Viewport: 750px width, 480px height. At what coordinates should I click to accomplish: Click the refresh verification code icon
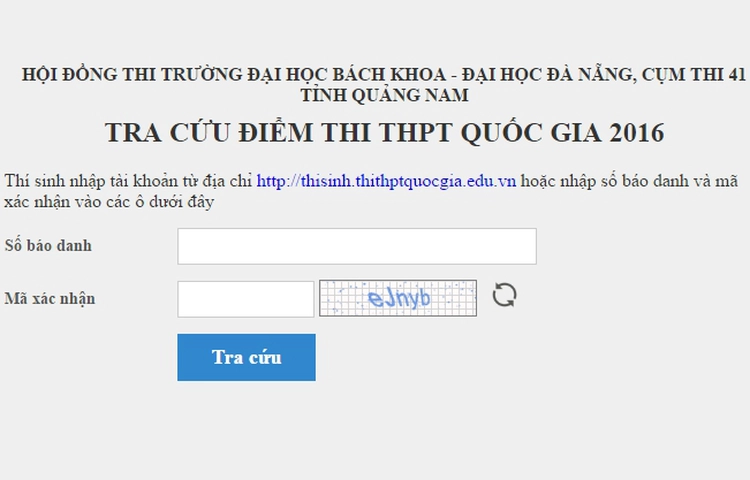coord(505,296)
